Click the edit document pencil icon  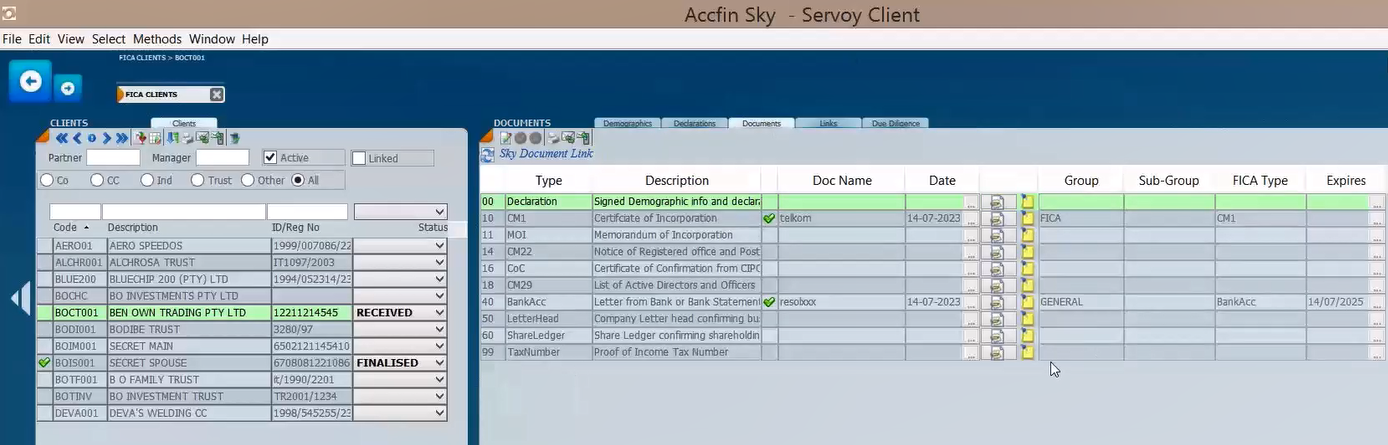pos(505,138)
